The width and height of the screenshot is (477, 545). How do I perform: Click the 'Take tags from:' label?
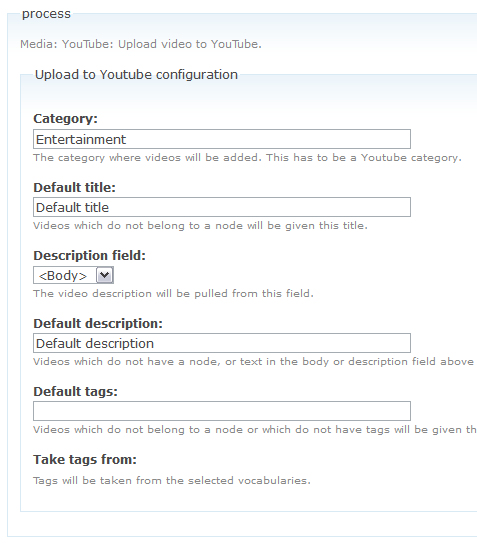pos(85,459)
